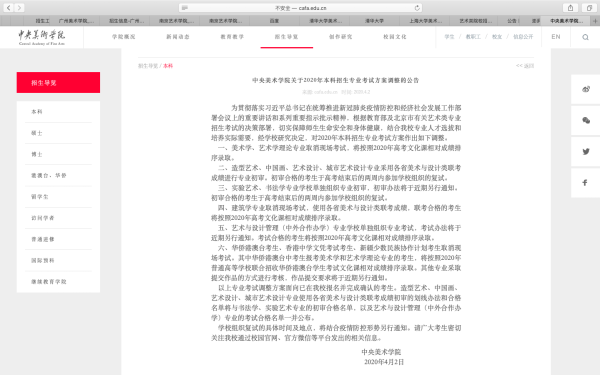Show all tabs overview button
This screenshot has height=375, width=600.
coord(589,8)
